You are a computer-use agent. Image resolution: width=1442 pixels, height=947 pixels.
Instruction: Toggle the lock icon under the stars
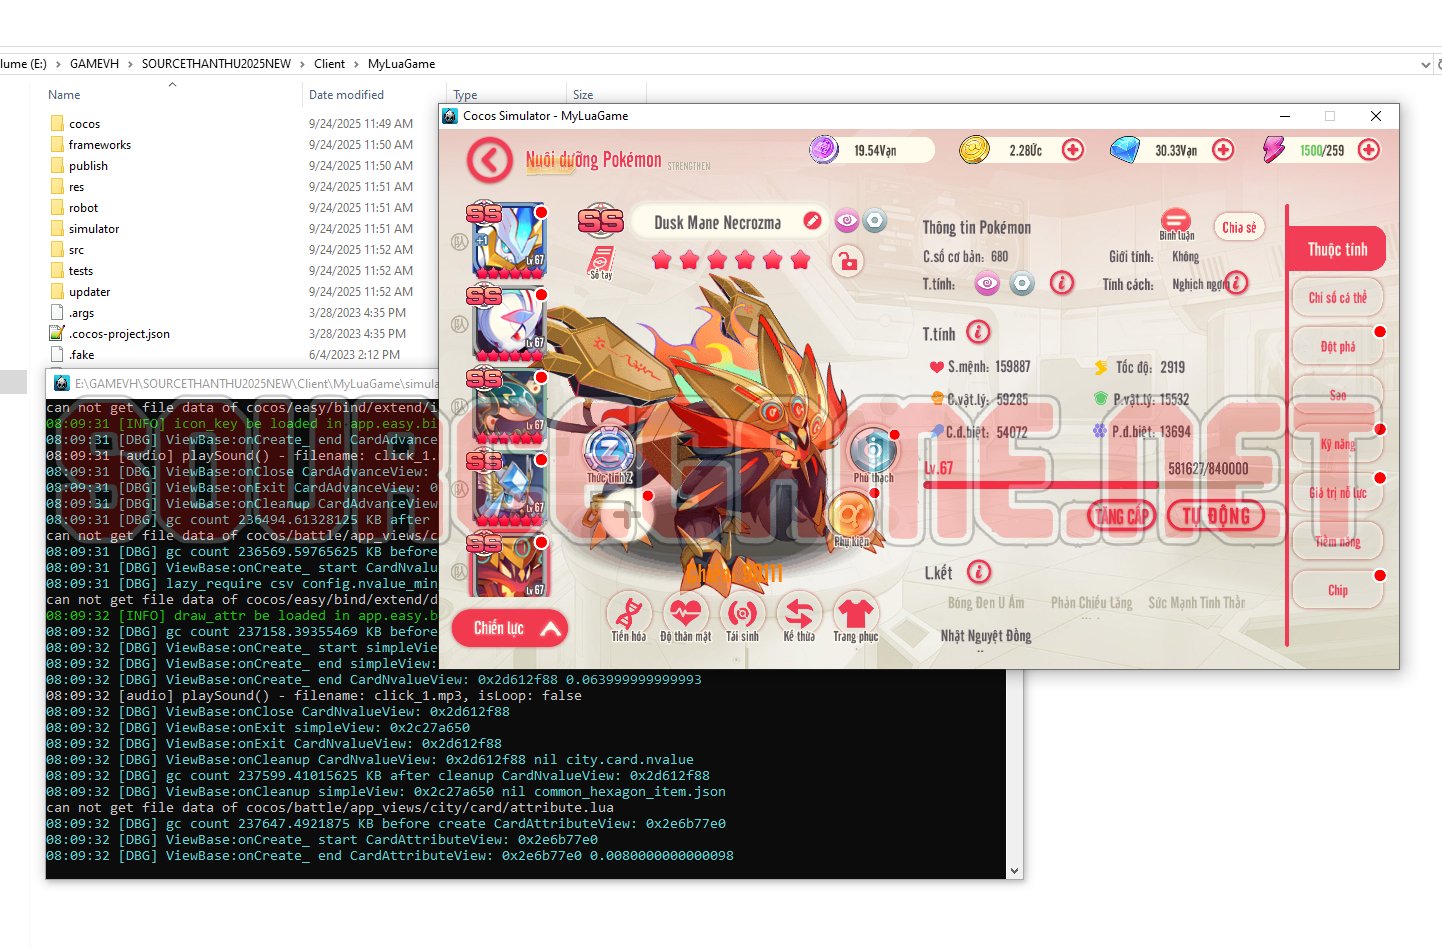pos(849,262)
